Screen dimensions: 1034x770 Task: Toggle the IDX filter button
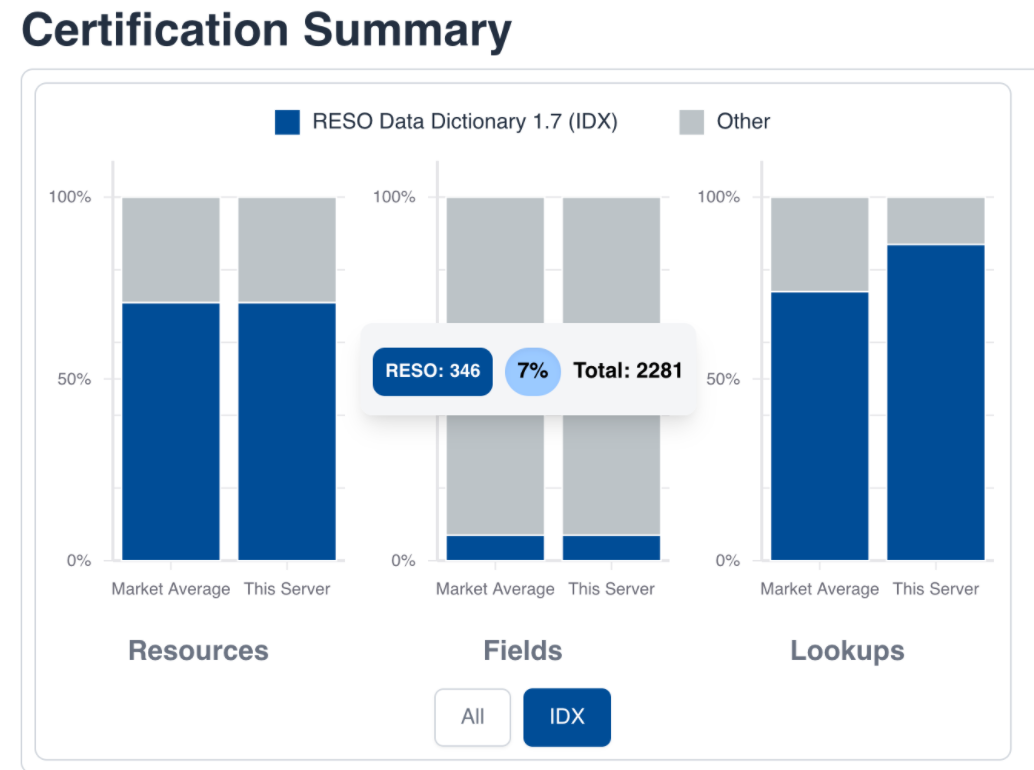[566, 717]
